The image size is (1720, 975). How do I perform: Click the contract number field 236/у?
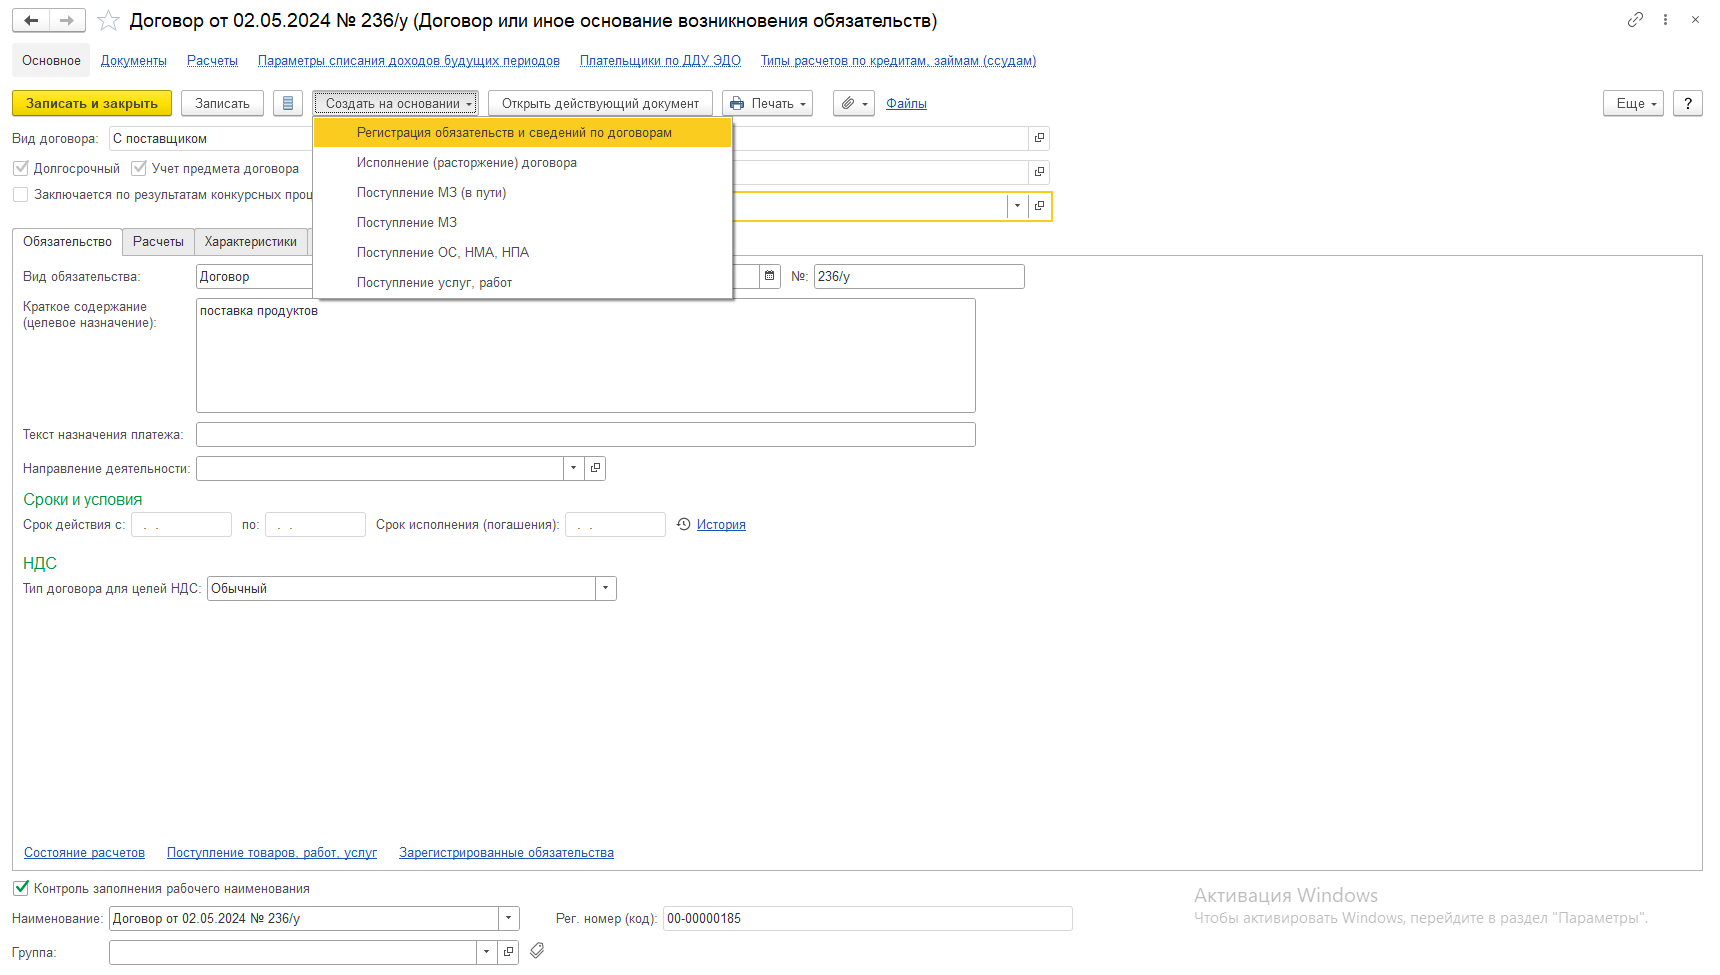click(919, 276)
